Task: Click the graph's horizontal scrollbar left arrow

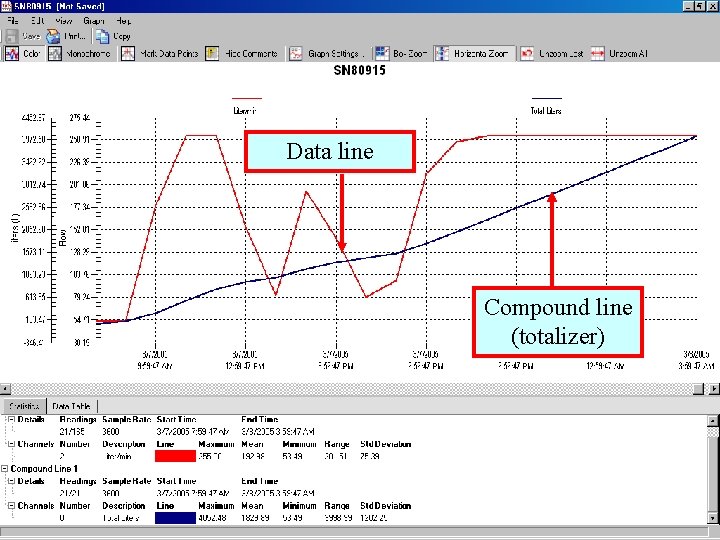Action: [5, 389]
